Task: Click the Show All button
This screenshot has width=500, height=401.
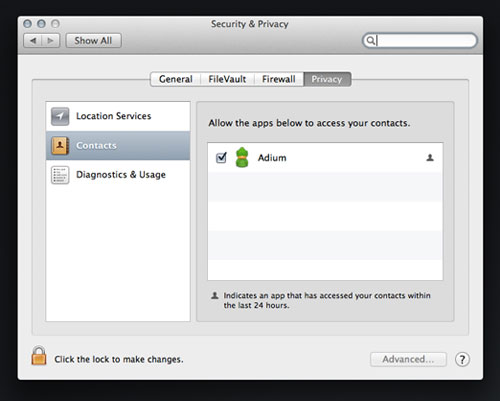Action: (x=93, y=41)
